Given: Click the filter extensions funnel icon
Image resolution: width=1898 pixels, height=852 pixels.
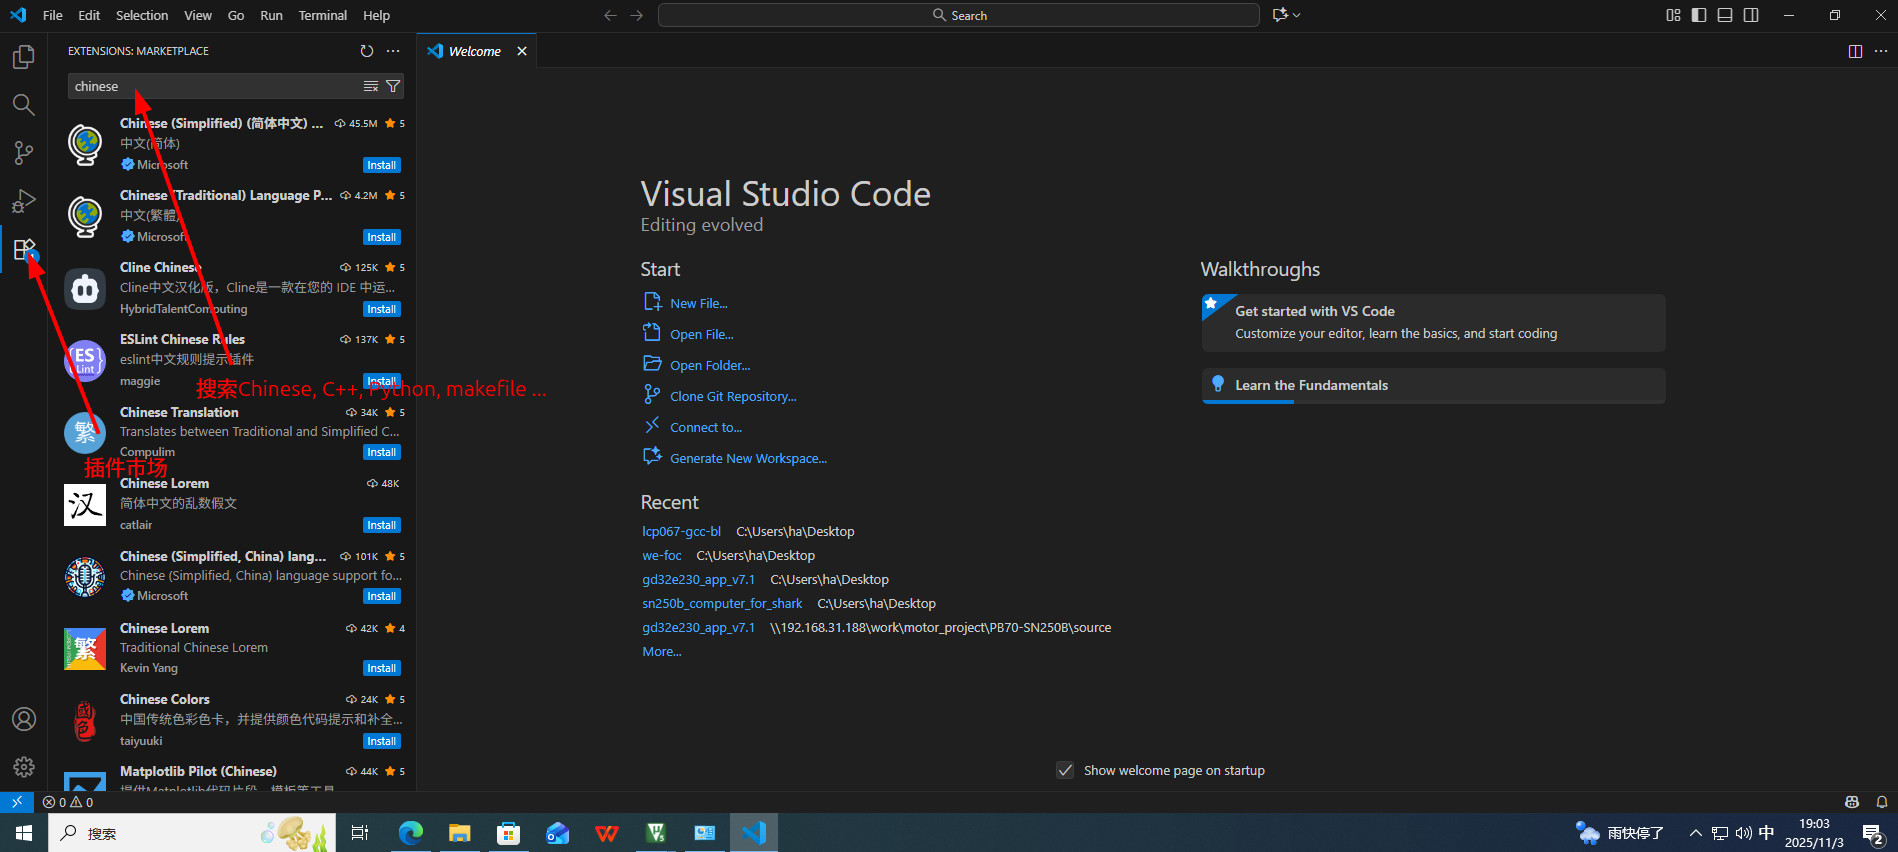Looking at the screenshot, I should (x=393, y=87).
